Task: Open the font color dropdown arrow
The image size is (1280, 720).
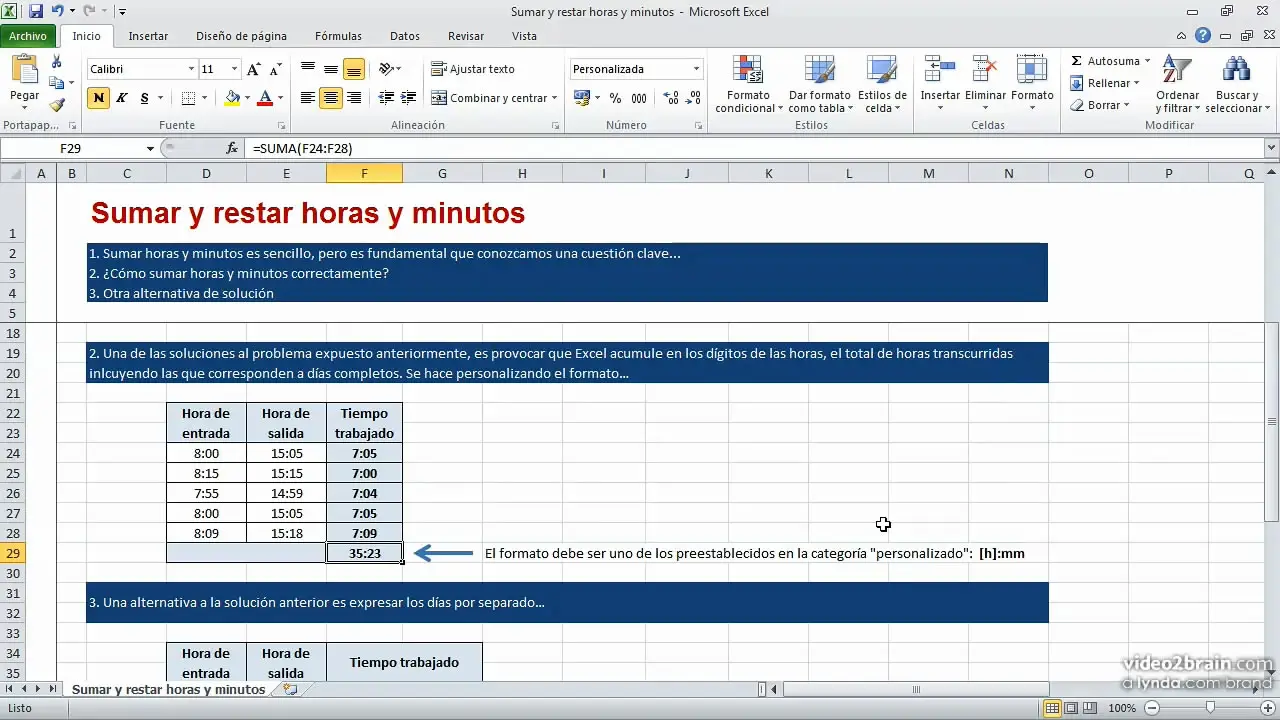Action: point(280,98)
